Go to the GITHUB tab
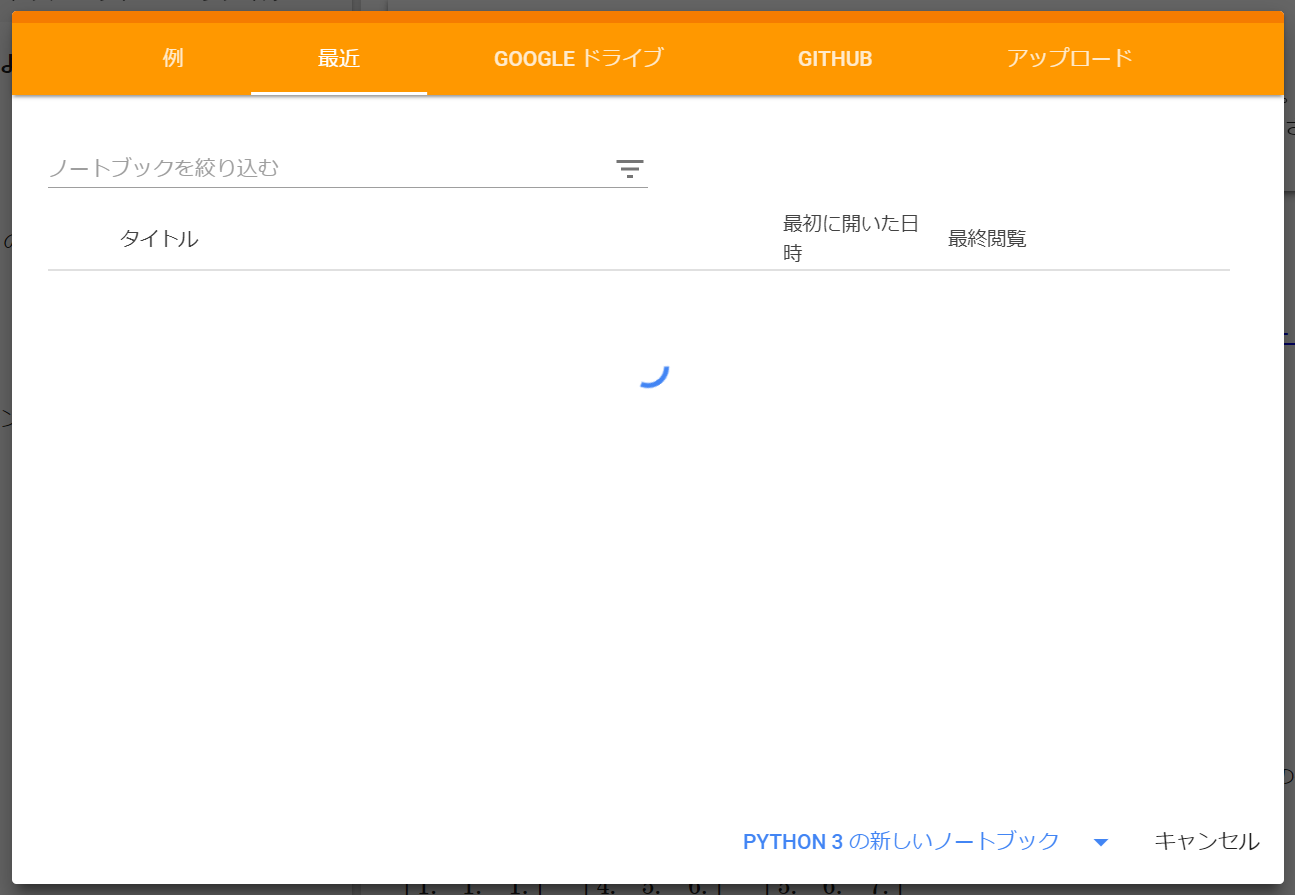The image size is (1295, 895). 835,58
